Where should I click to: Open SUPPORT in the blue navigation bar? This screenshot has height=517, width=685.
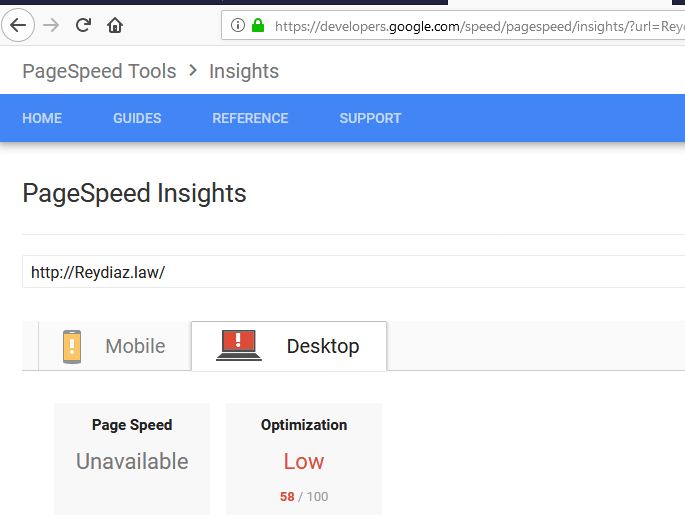(370, 118)
